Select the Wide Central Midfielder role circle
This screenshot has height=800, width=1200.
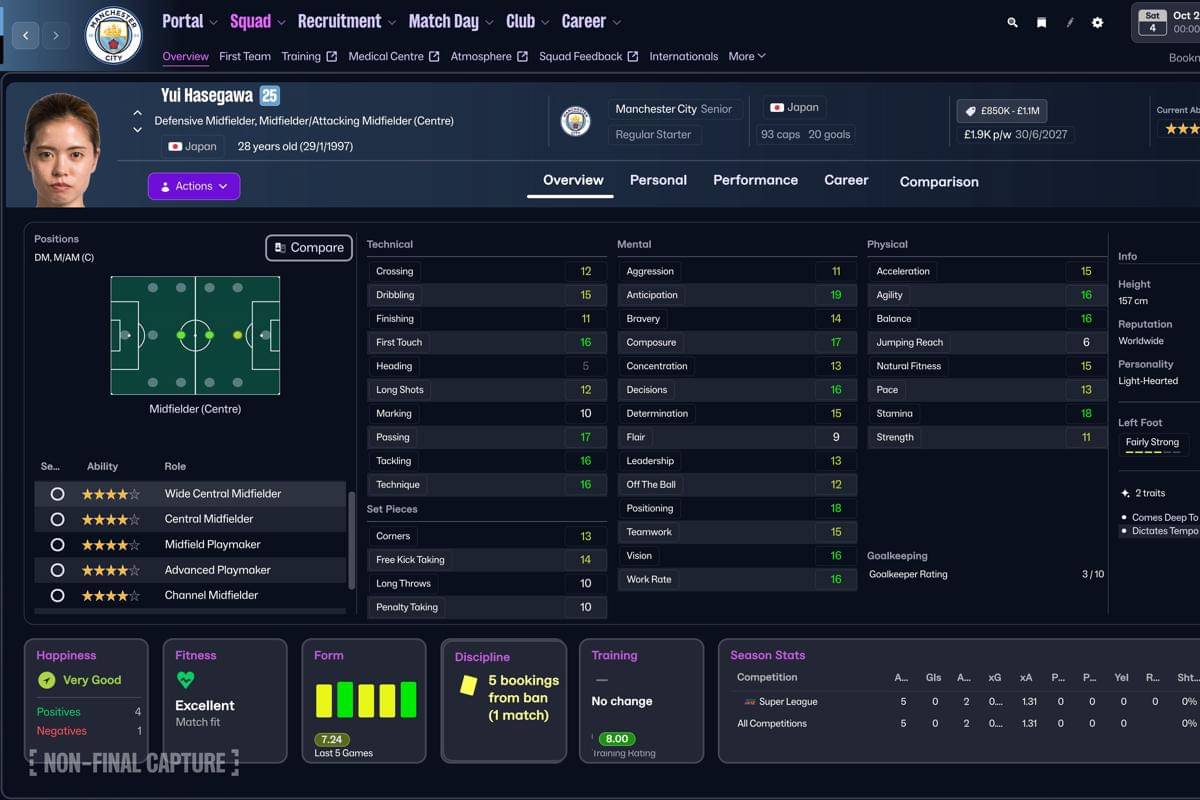[57, 493]
